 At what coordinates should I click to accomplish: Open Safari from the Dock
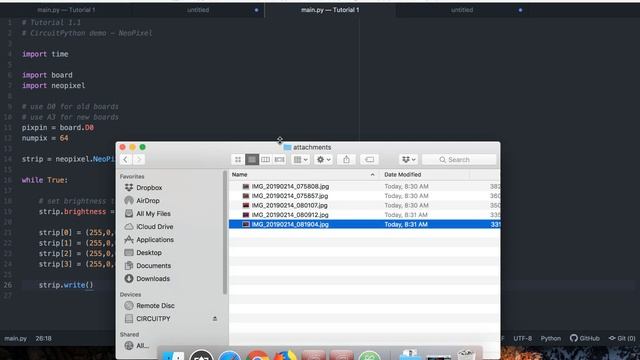[x=229, y=356]
